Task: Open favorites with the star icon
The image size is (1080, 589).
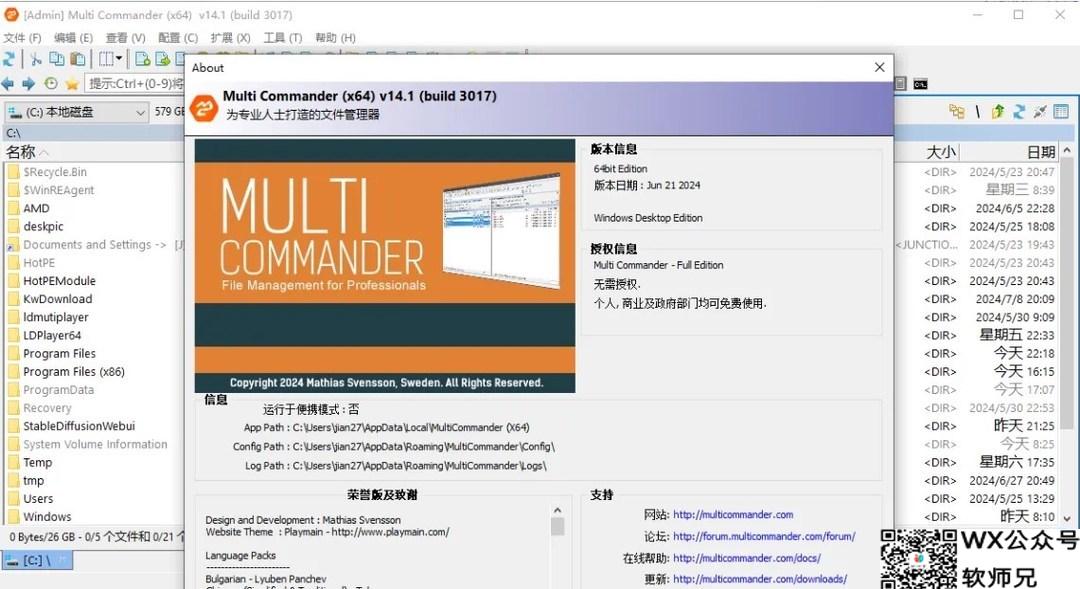Action: (x=72, y=84)
